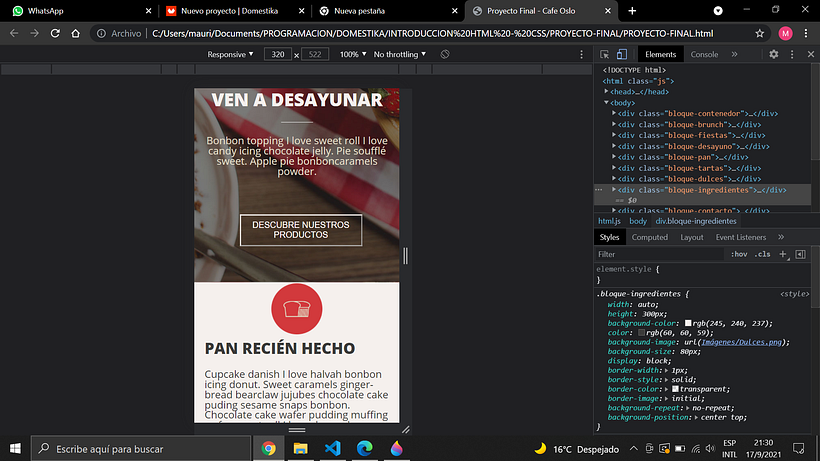Open the 100% zoom dropdown
This screenshot has width=820, height=461.
pos(353,54)
